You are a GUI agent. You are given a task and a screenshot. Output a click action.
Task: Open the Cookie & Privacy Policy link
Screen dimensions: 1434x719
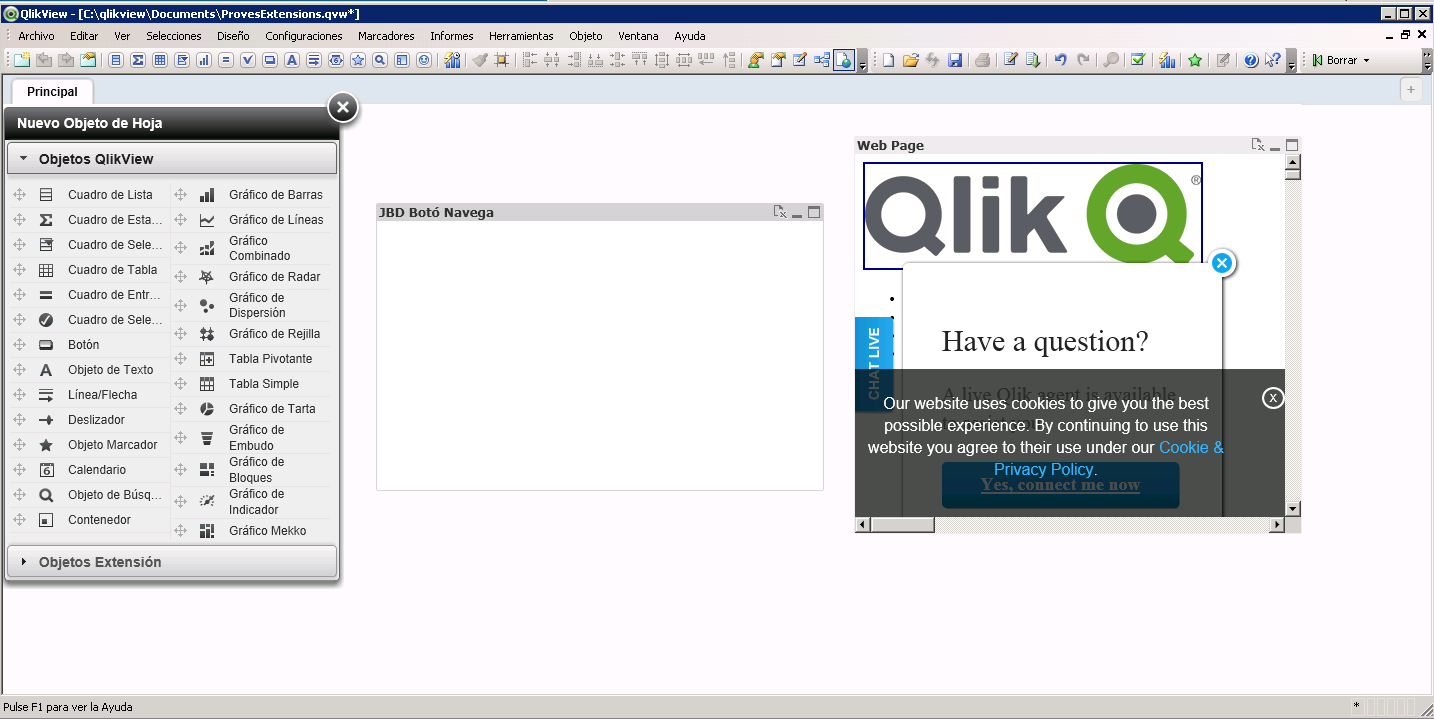pyautogui.click(x=1109, y=458)
